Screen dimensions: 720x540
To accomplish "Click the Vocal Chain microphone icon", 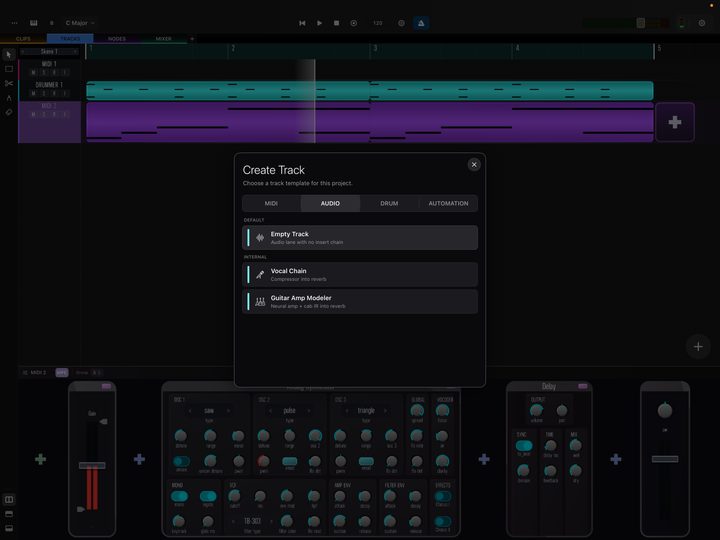I will pyautogui.click(x=260, y=275).
